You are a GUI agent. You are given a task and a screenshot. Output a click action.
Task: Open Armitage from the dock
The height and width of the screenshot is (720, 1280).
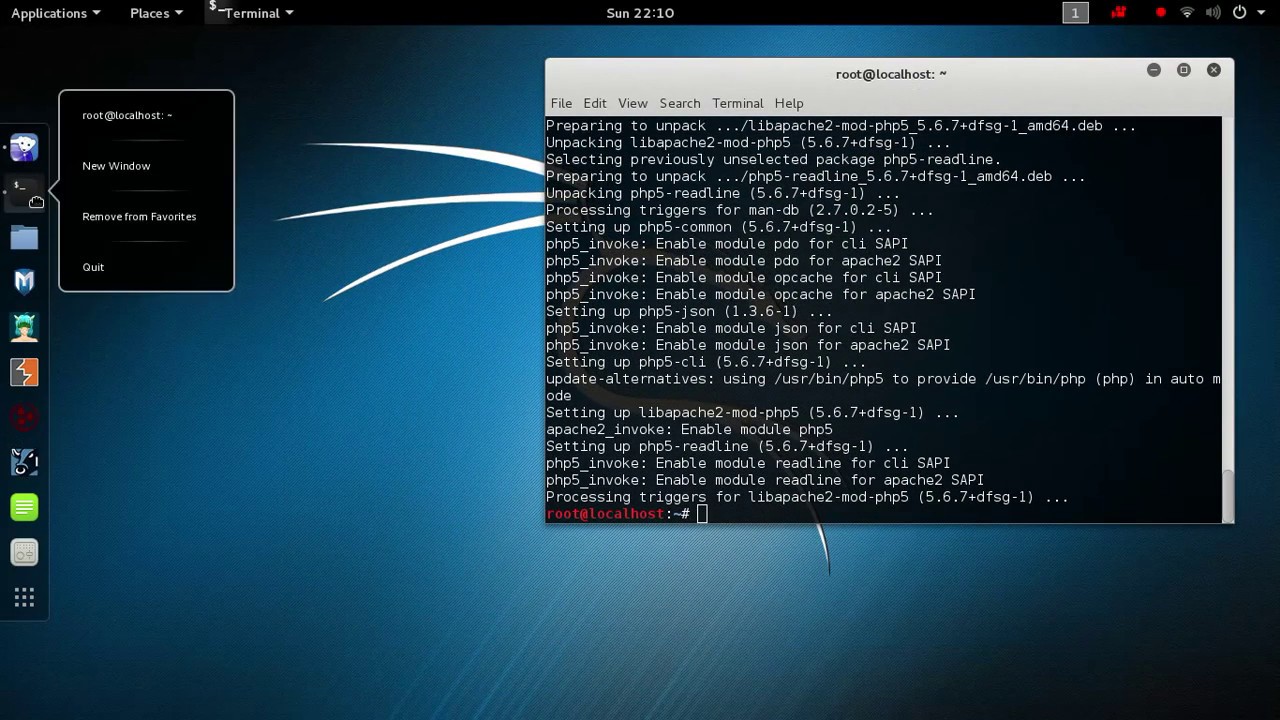[x=24, y=327]
